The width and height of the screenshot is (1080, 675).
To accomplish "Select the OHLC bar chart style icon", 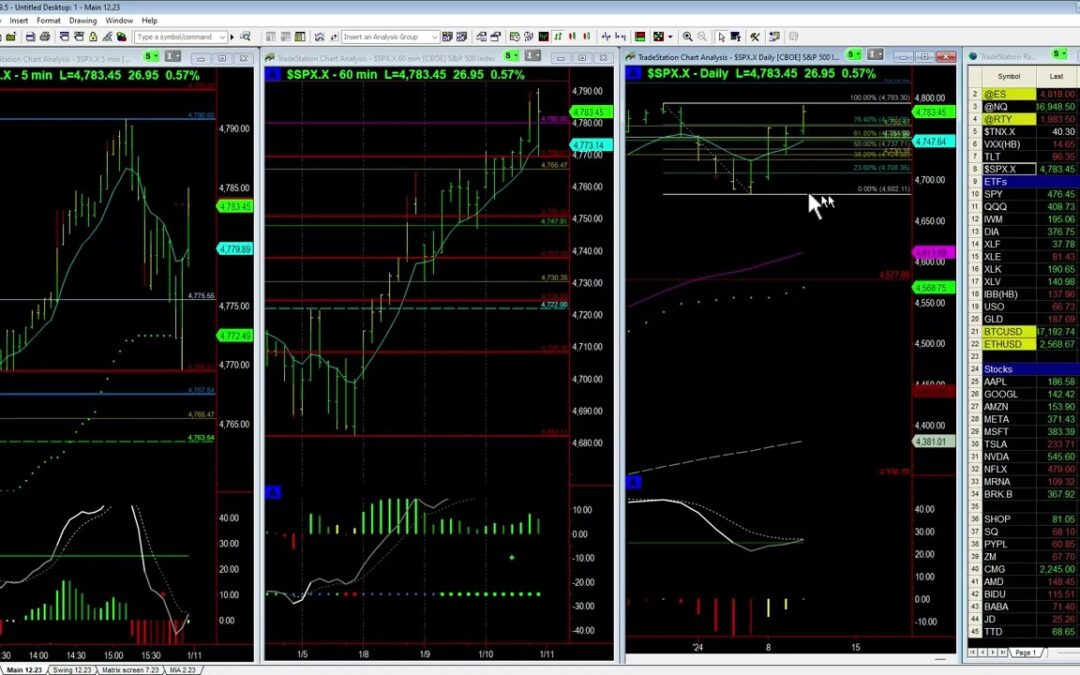I will (557, 37).
